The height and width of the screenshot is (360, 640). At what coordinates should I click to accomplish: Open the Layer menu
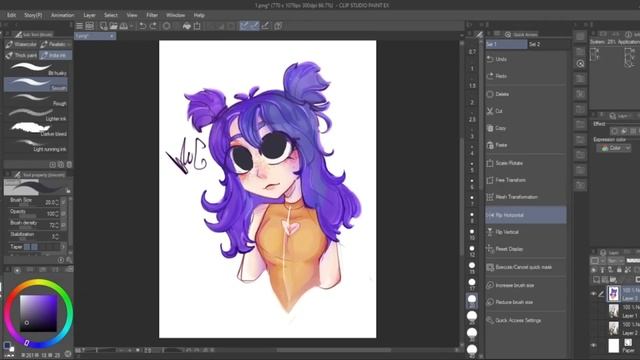pos(89,15)
